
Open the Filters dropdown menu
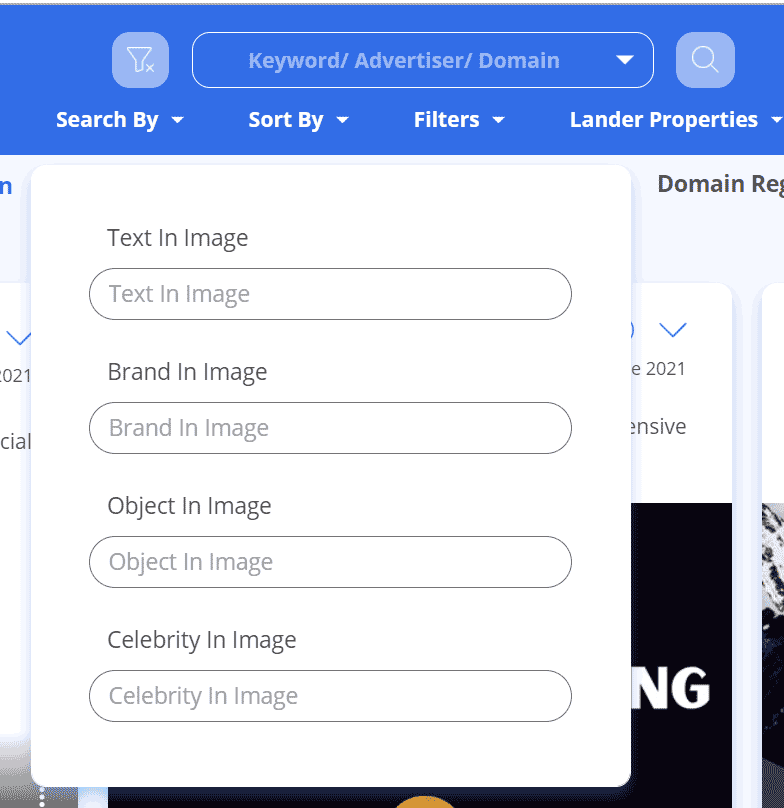pyautogui.click(x=458, y=120)
